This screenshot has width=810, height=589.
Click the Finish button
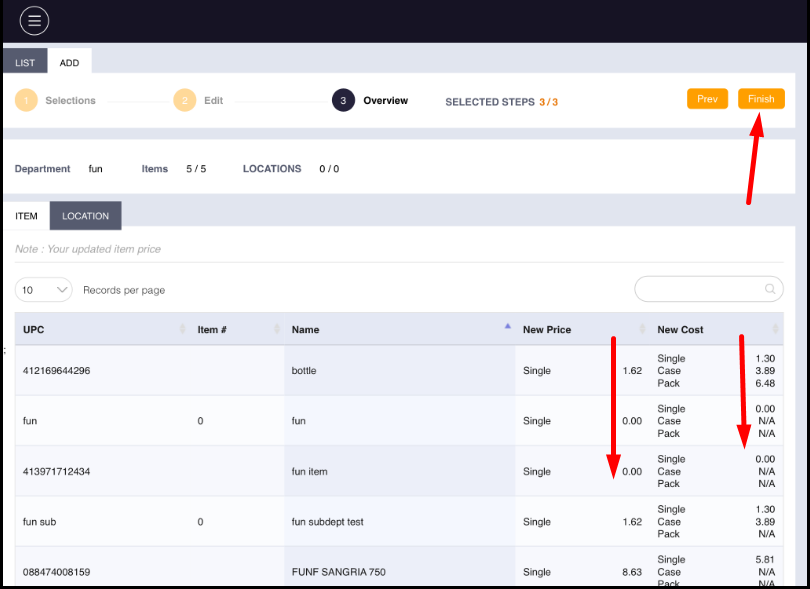pos(761,99)
